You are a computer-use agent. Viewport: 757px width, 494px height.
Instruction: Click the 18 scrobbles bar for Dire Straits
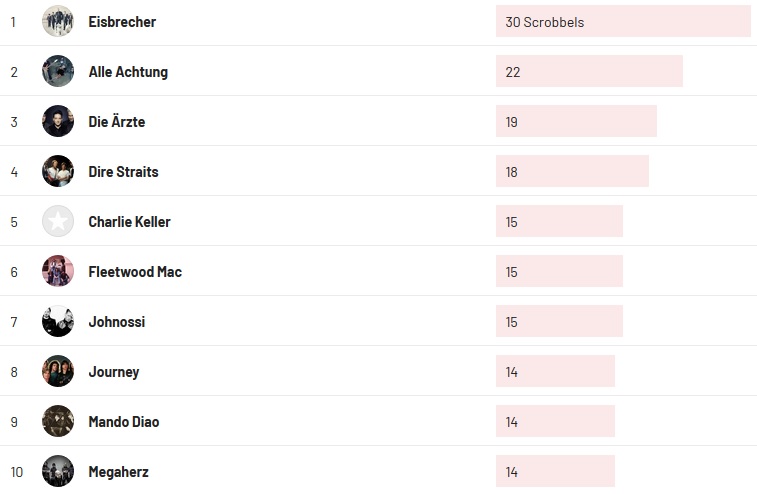[x=572, y=172]
